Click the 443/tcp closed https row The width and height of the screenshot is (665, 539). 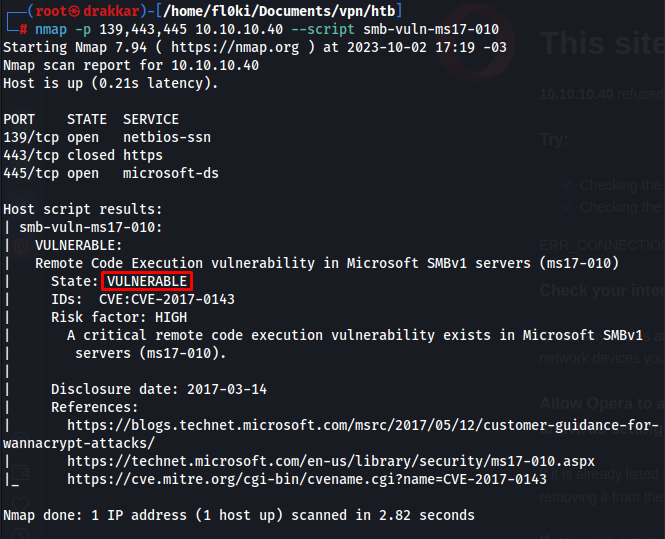83,155
